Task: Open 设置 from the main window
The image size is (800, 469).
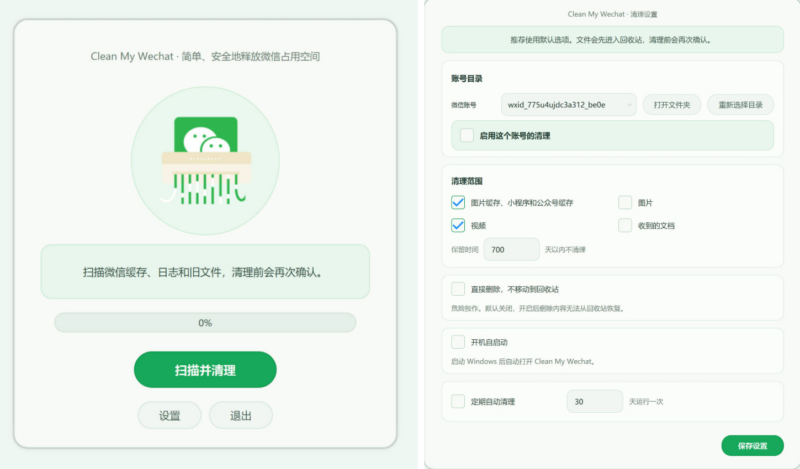Action: [169, 415]
